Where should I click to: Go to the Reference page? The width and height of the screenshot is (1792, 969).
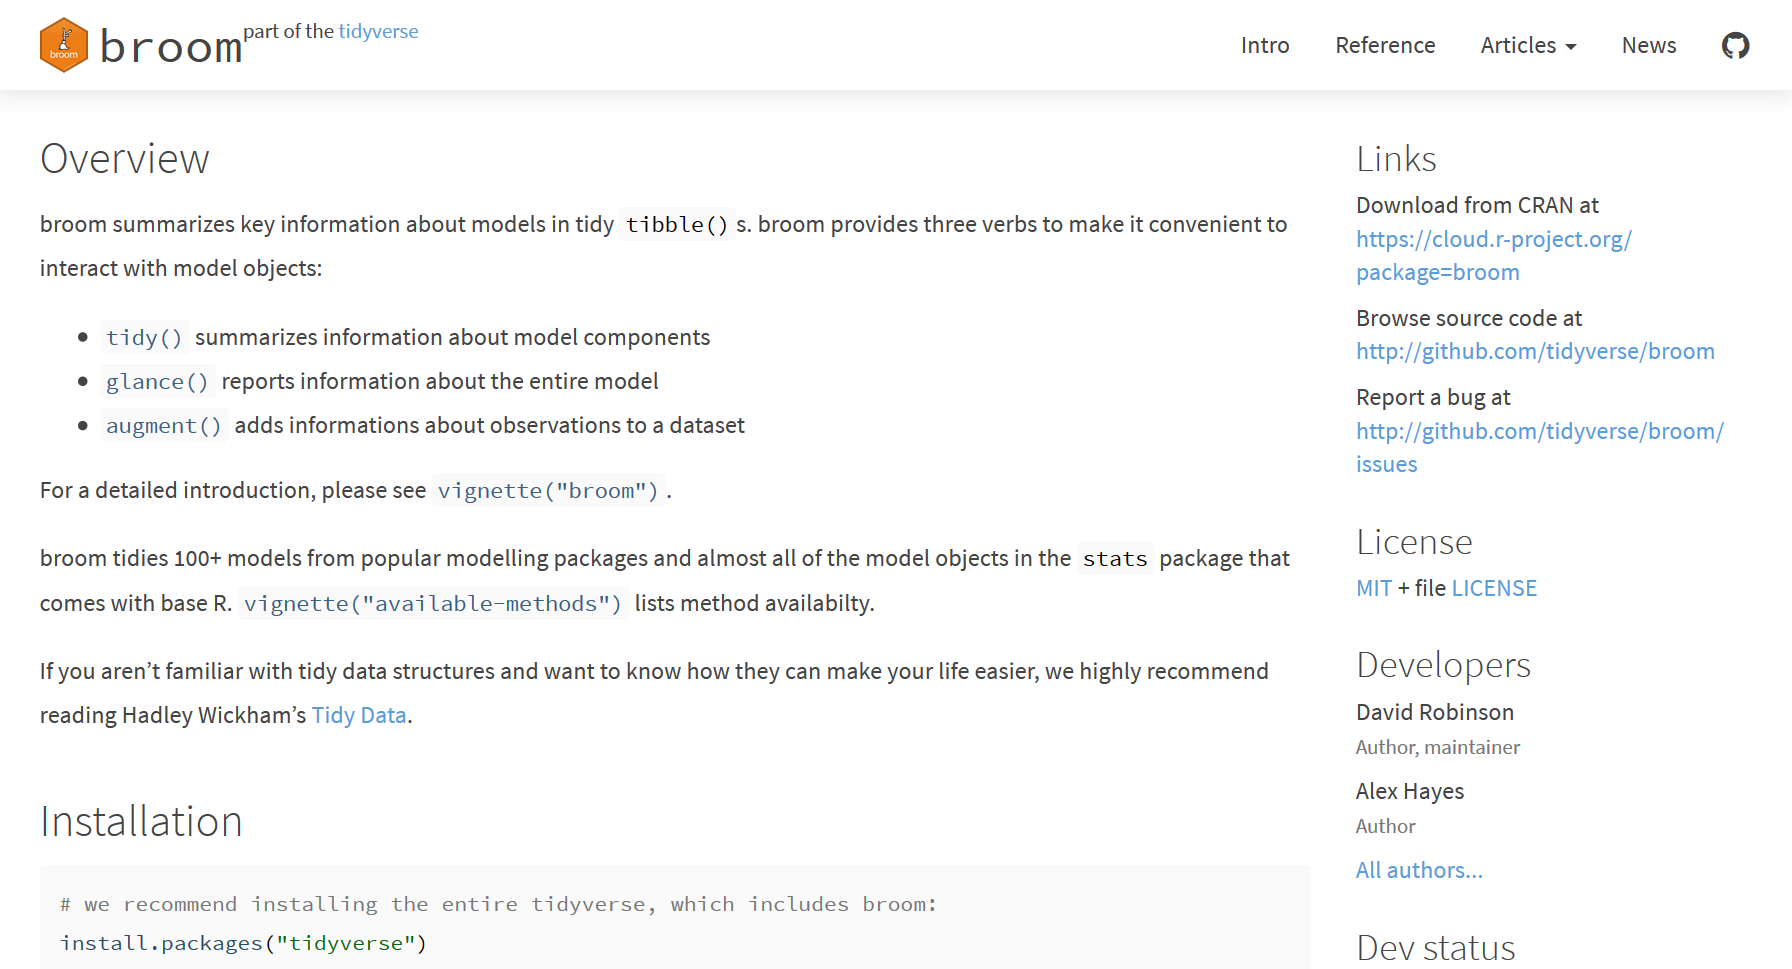pos(1385,45)
